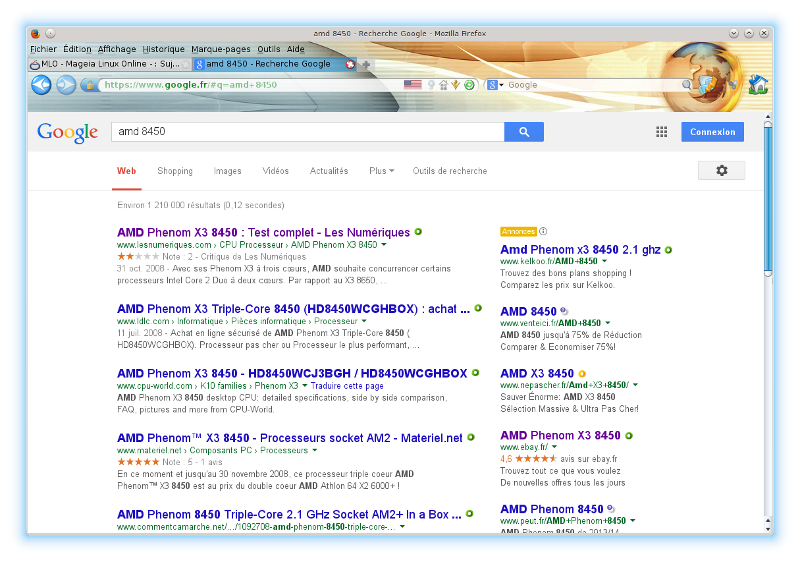Open search engine selector dropdown arrow

tap(502, 85)
